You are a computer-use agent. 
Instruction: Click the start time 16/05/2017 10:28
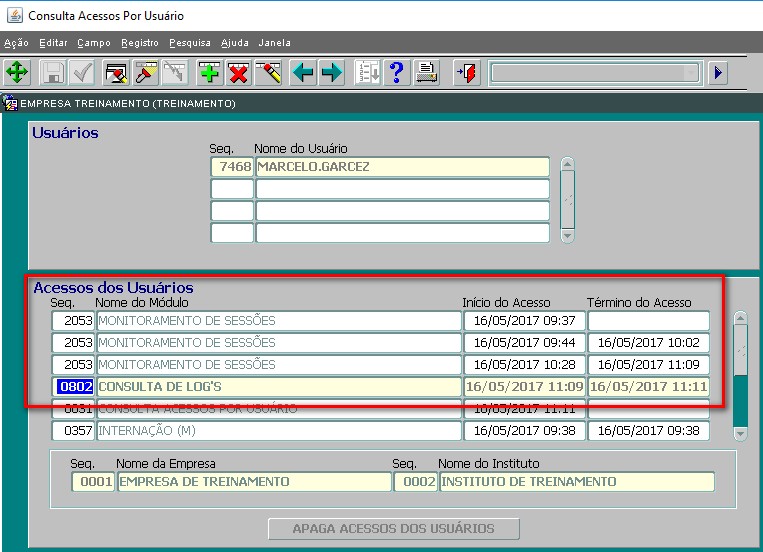[x=524, y=365]
